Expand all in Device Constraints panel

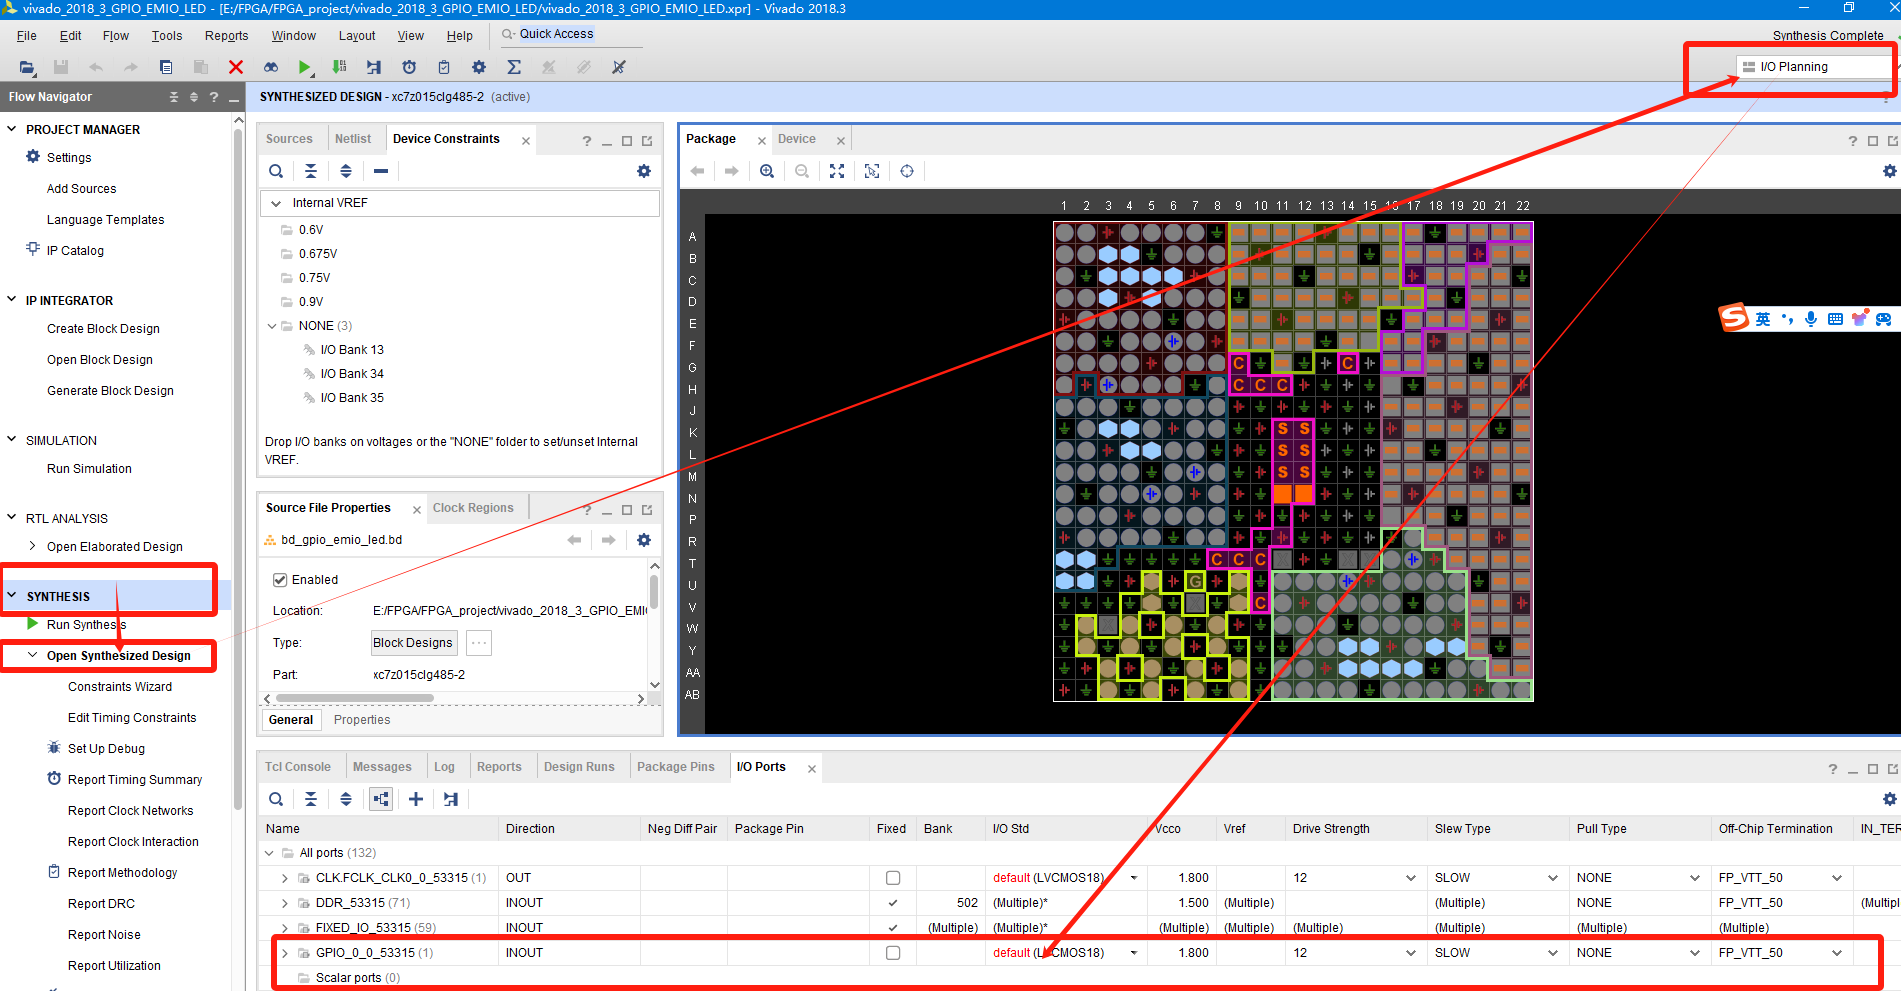[346, 171]
